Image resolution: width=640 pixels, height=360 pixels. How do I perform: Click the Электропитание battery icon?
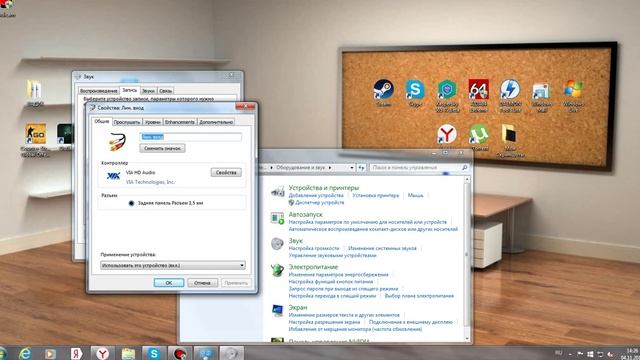pos(278,270)
